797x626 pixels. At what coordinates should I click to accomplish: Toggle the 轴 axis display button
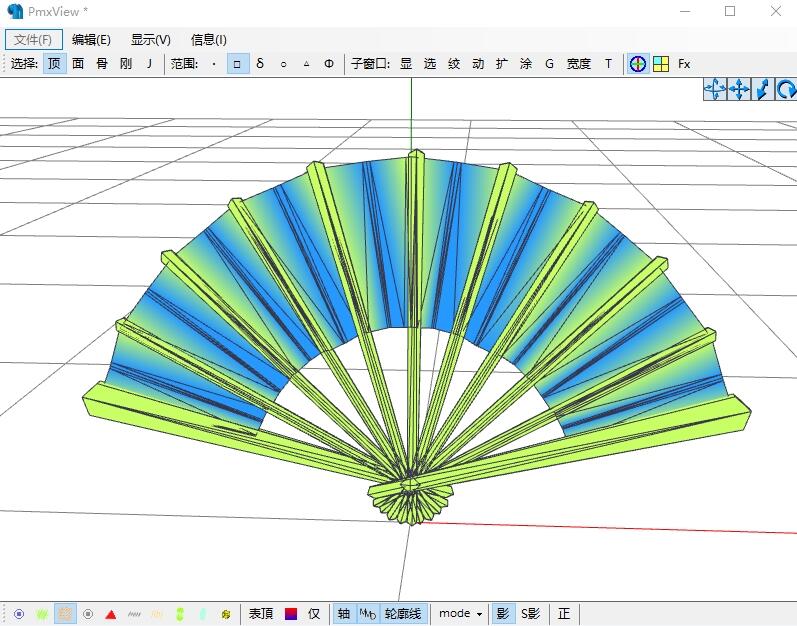[x=344, y=614]
